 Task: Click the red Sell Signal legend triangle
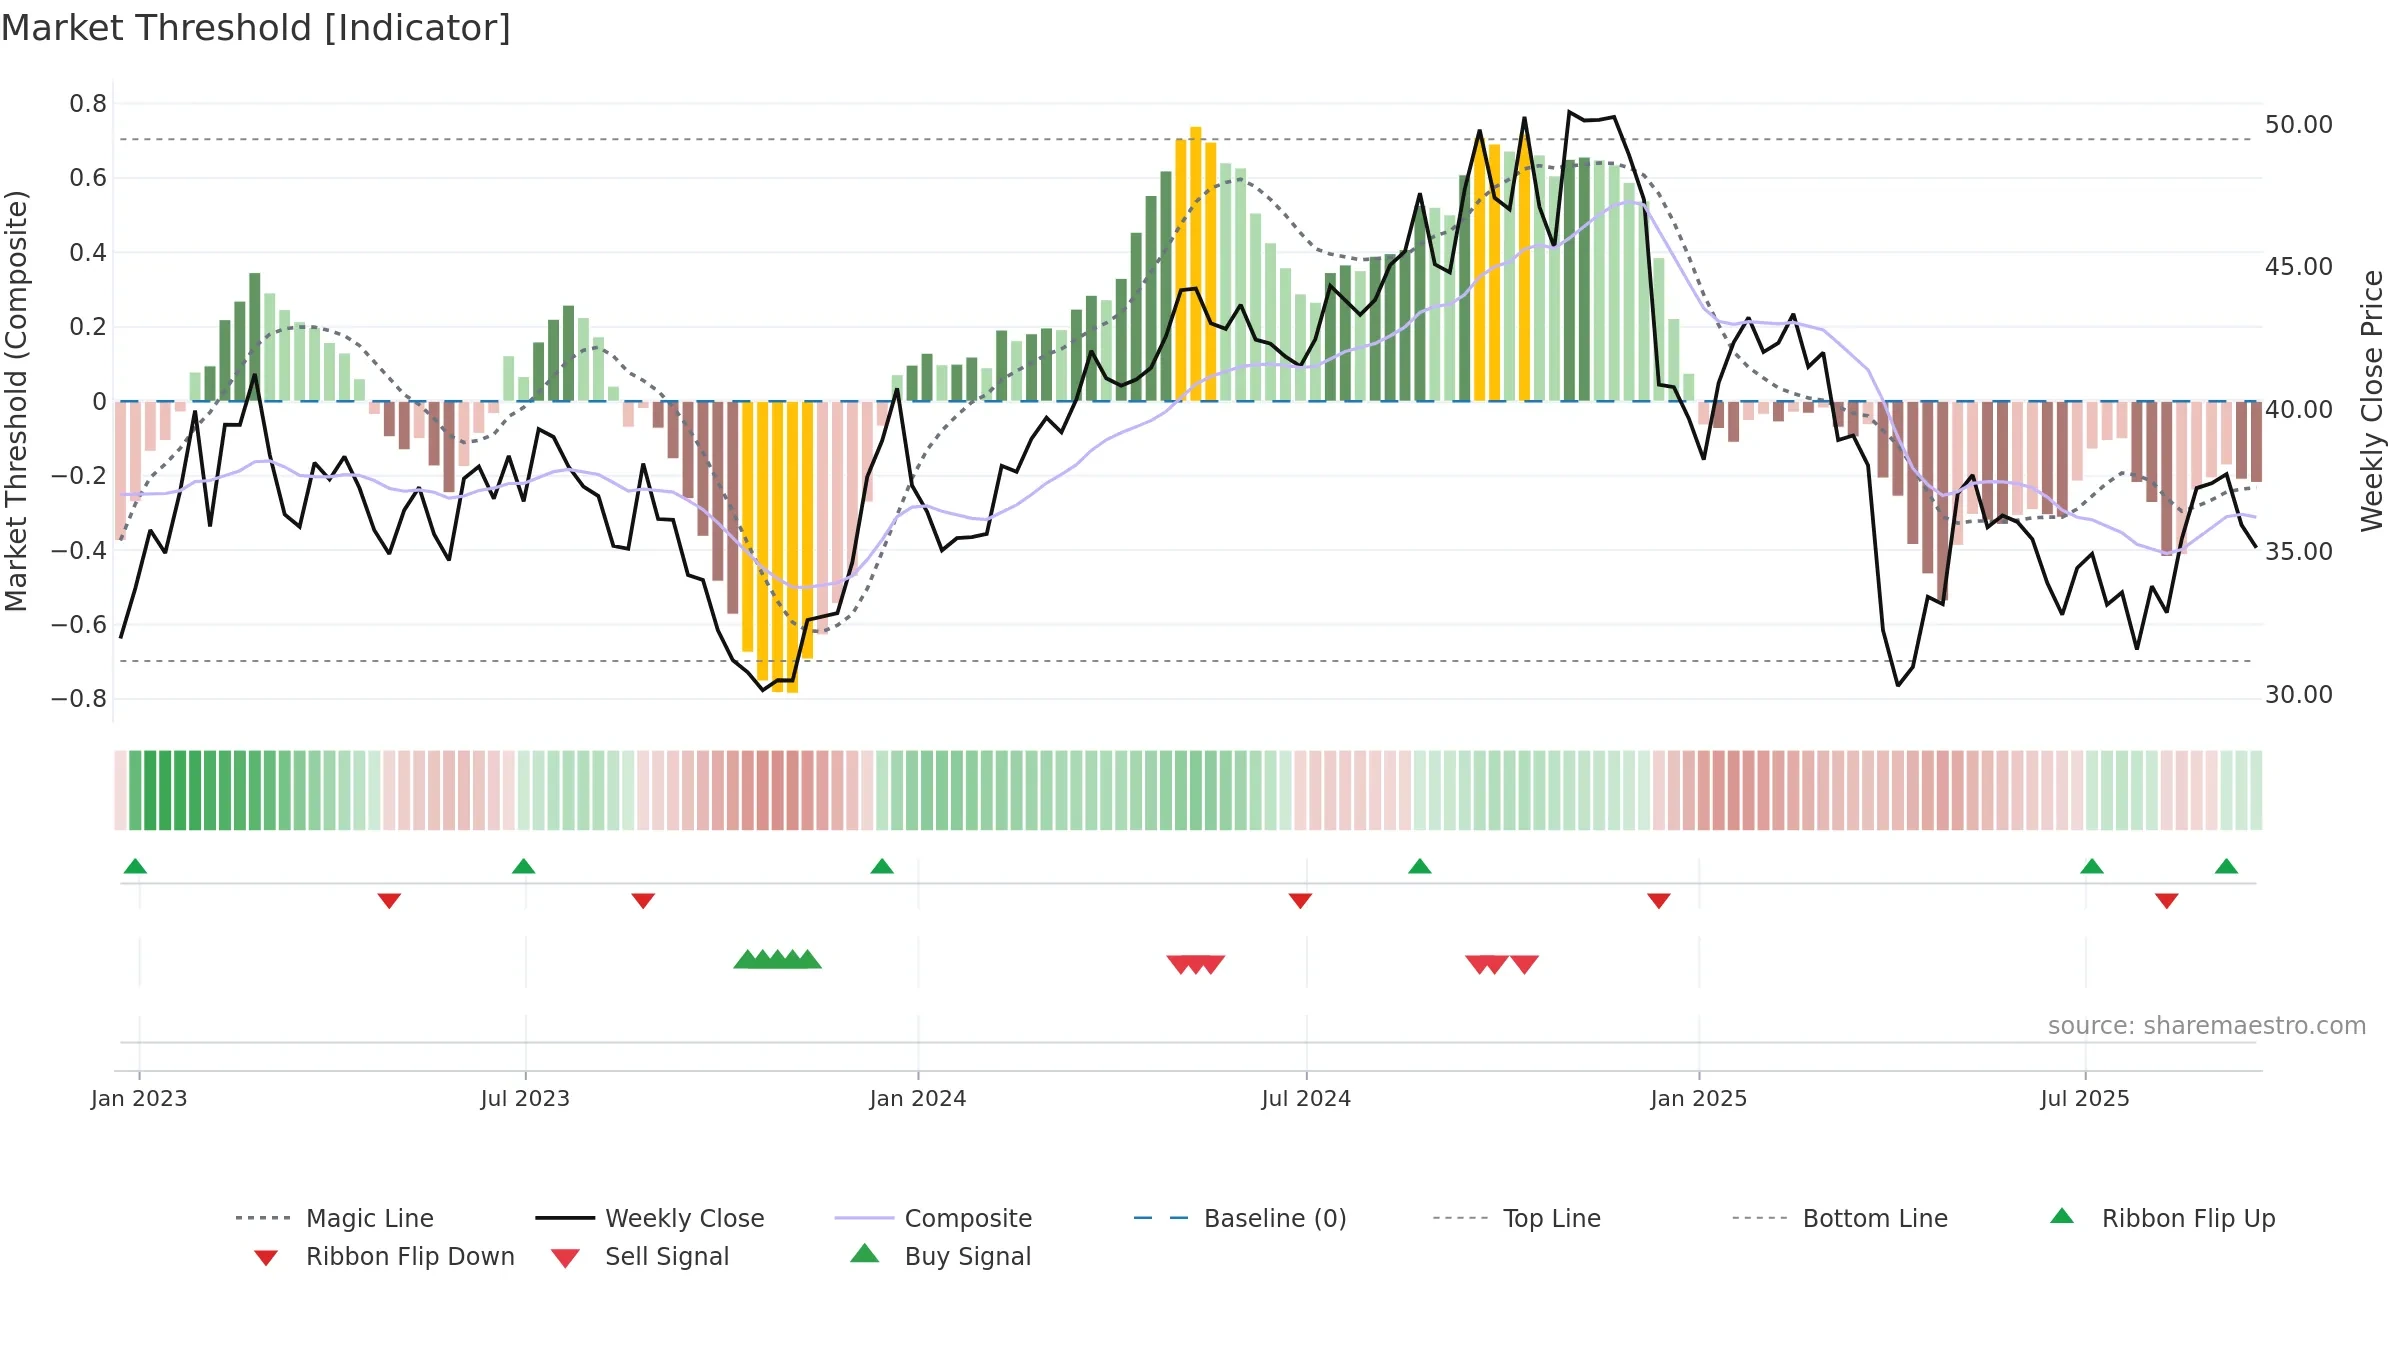(x=565, y=1258)
